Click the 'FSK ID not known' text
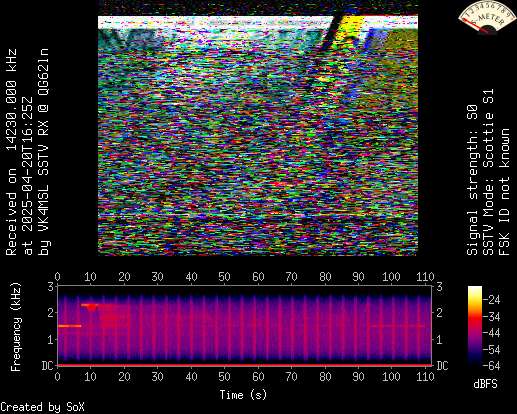 click(x=504, y=192)
